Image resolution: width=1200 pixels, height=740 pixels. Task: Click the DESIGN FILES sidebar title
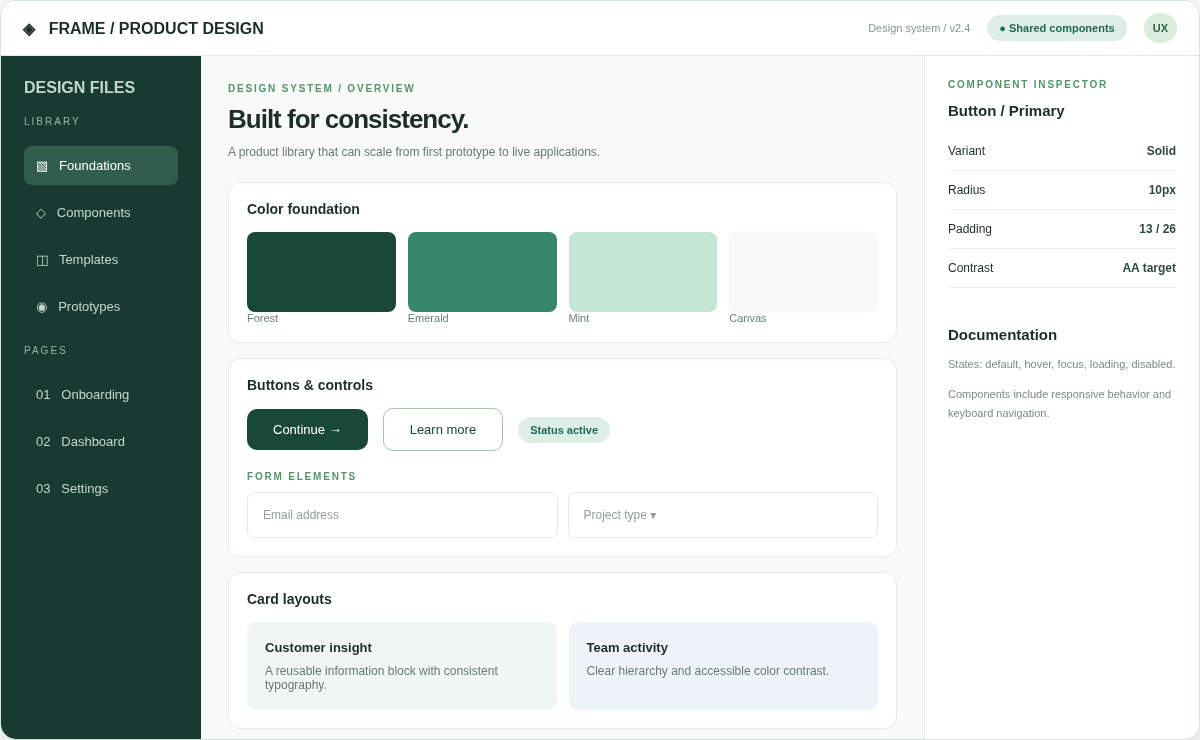(79, 88)
